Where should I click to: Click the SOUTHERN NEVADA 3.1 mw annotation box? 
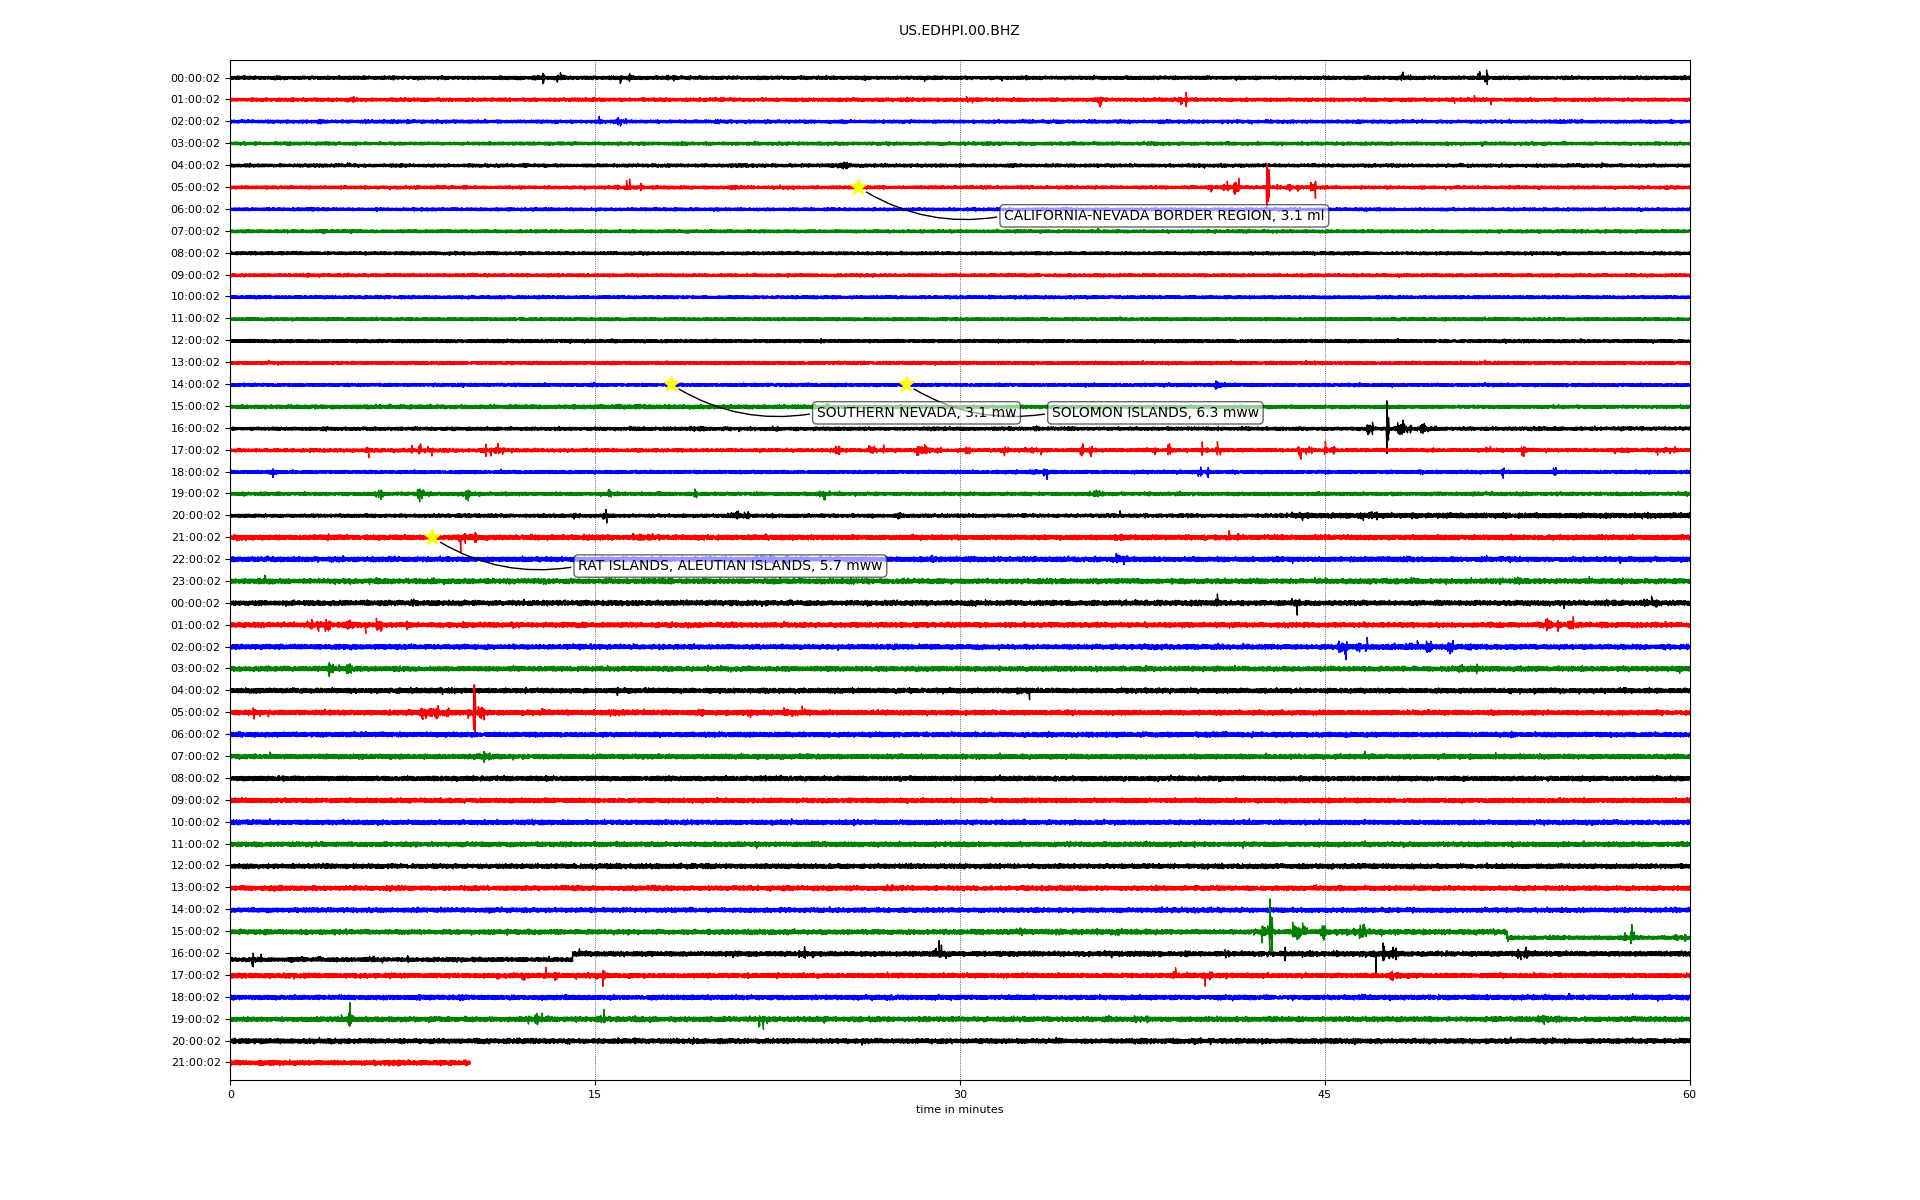[x=916, y=413]
